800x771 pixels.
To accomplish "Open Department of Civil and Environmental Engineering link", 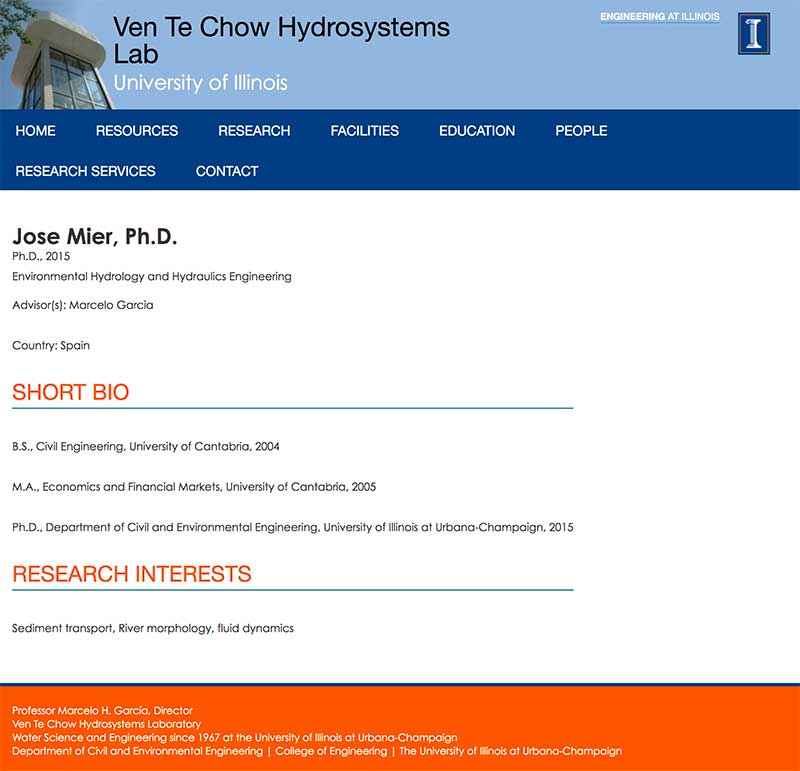I will point(137,751).
